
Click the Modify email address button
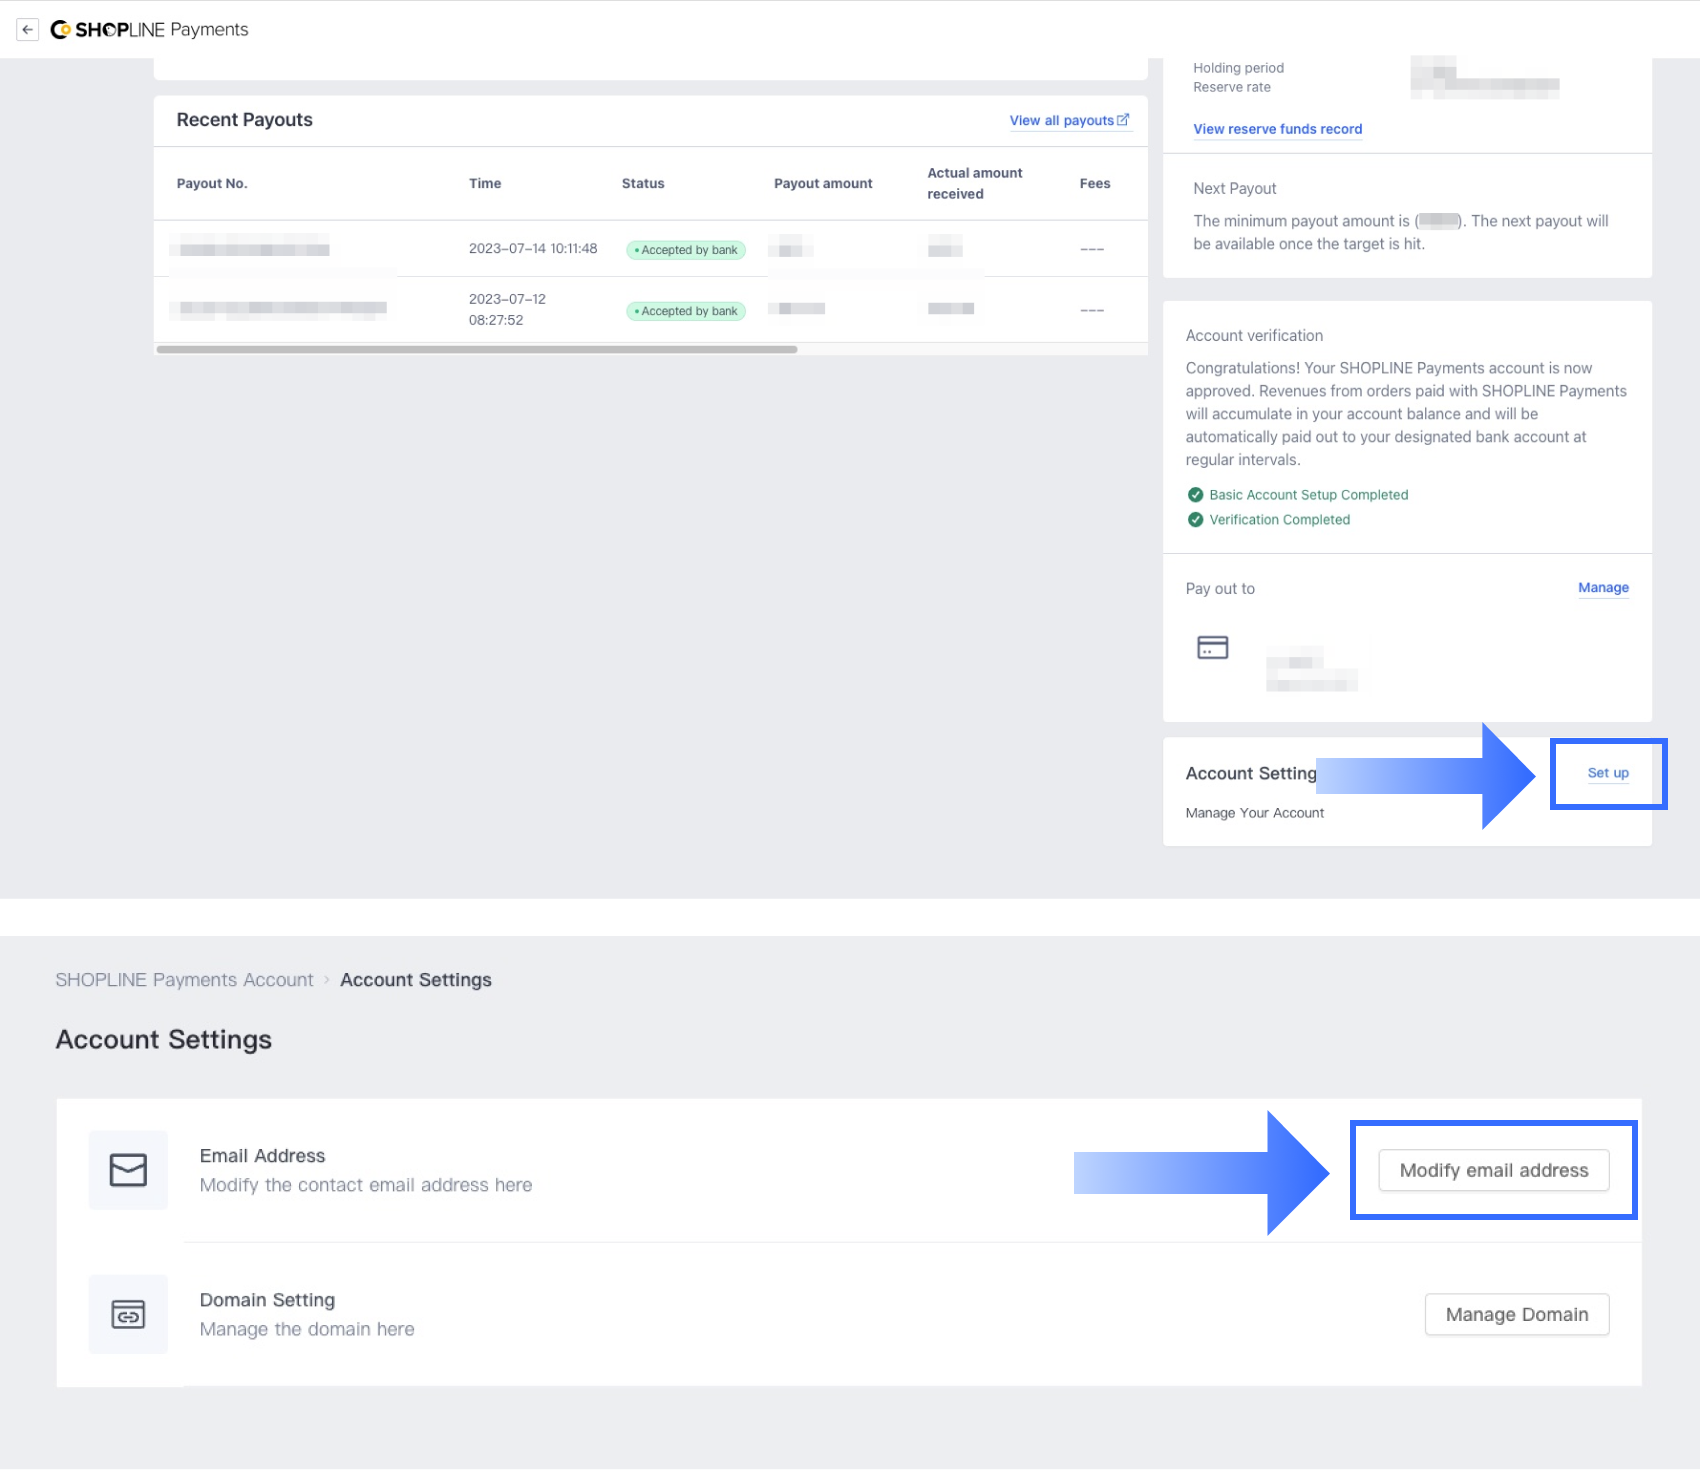(1493, 1170)
